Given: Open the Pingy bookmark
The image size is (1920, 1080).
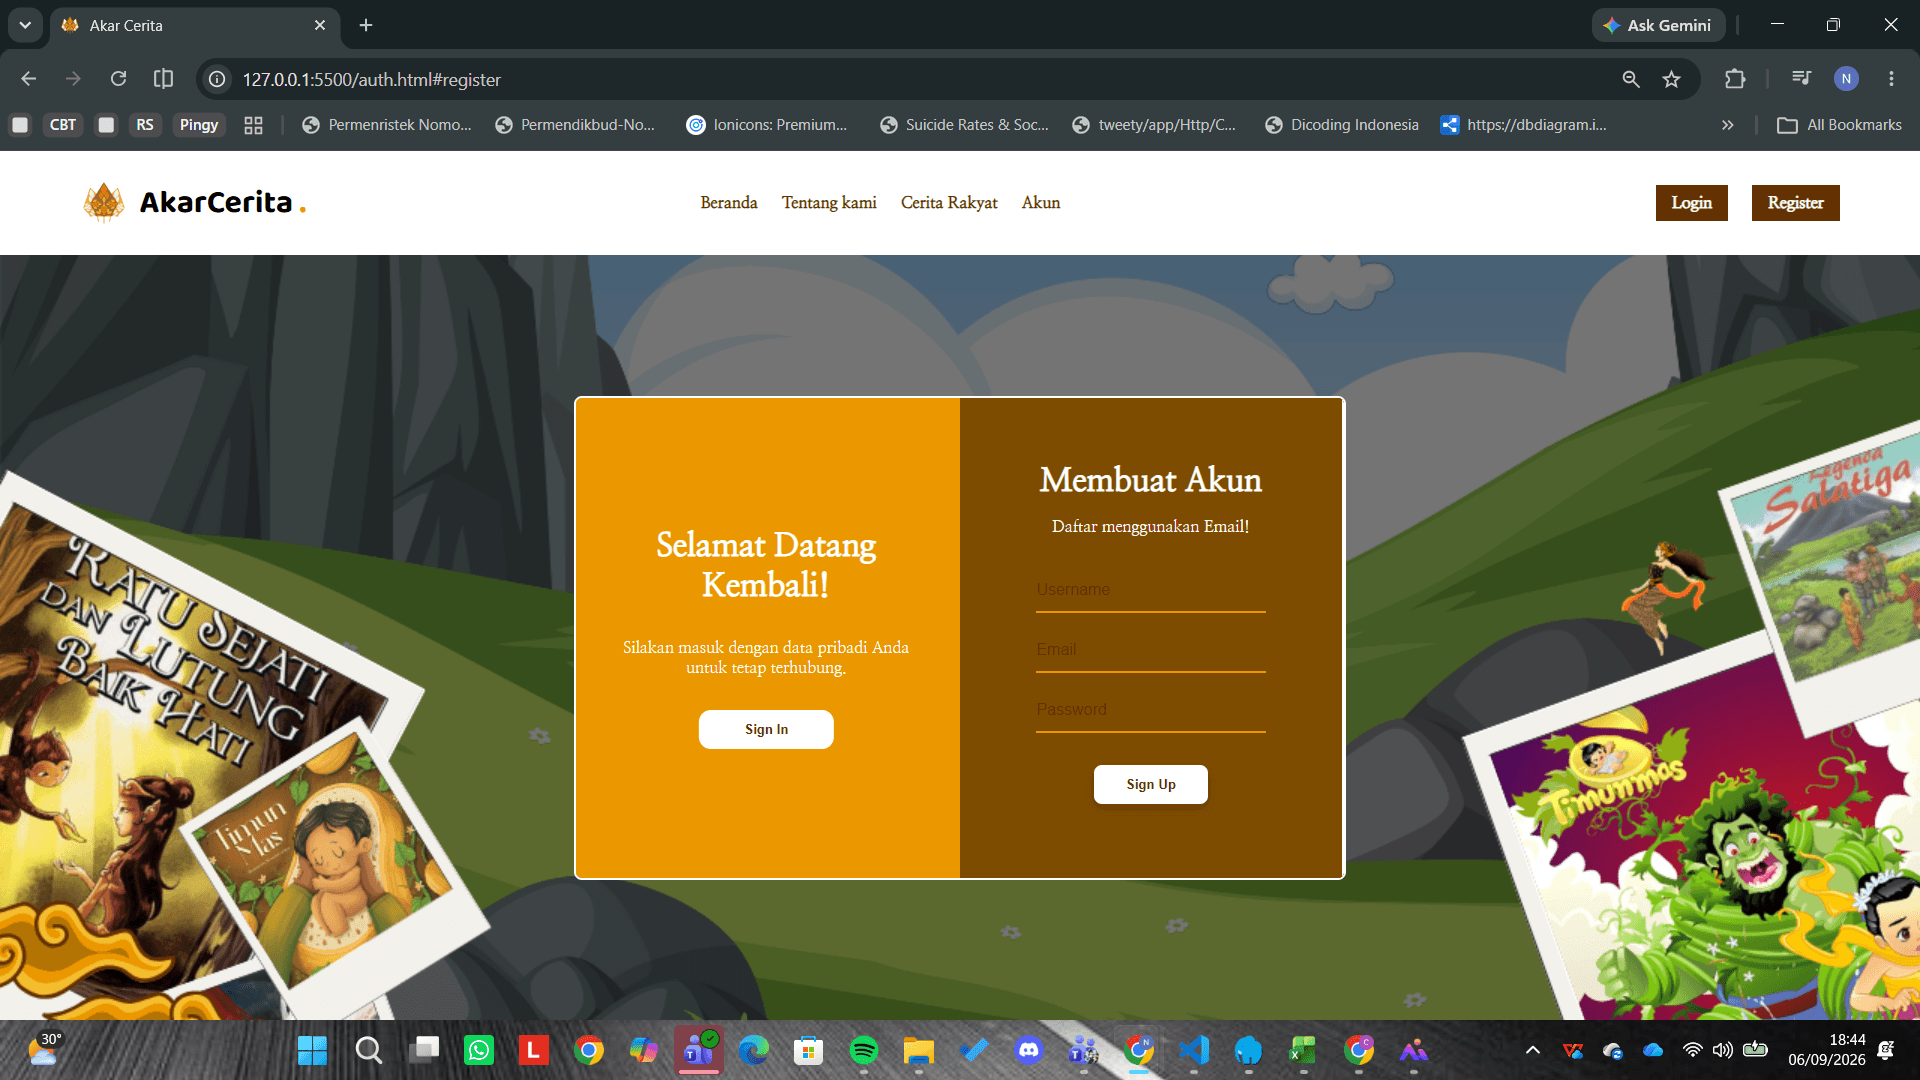Looking at the screenshot, I should pyautogui.click(x=199, y=125).
